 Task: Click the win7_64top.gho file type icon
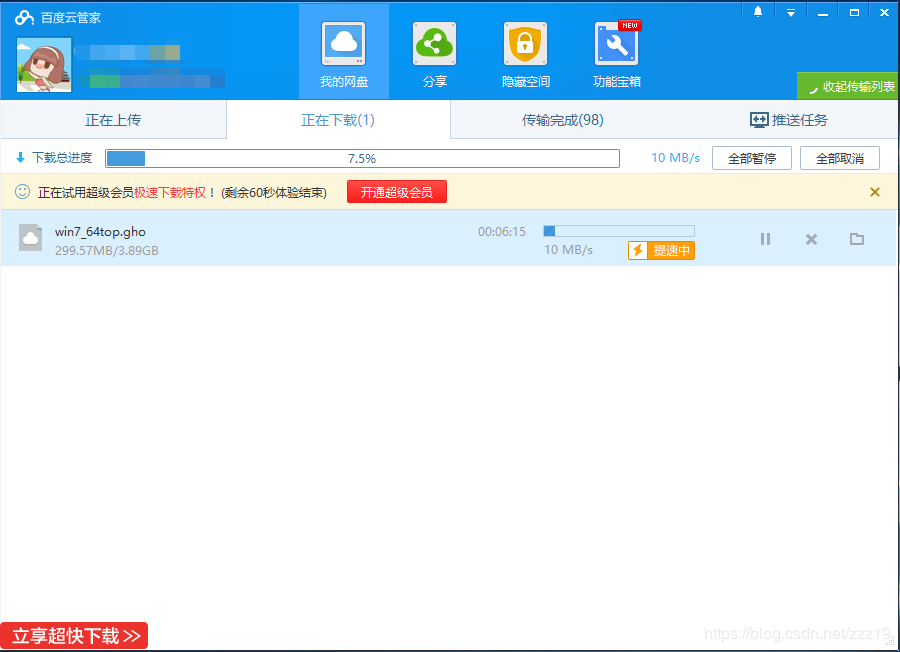tap(30, 238)
